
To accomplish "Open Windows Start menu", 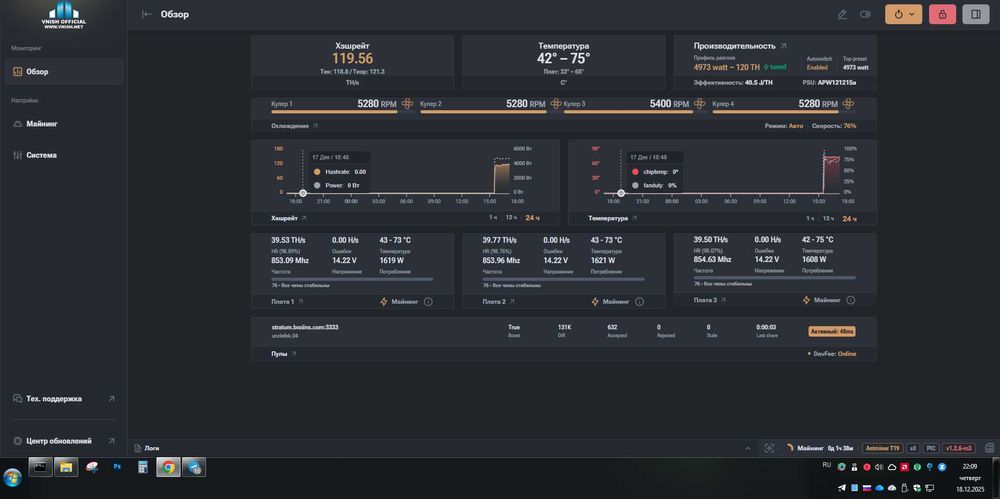I will (11, 477).
